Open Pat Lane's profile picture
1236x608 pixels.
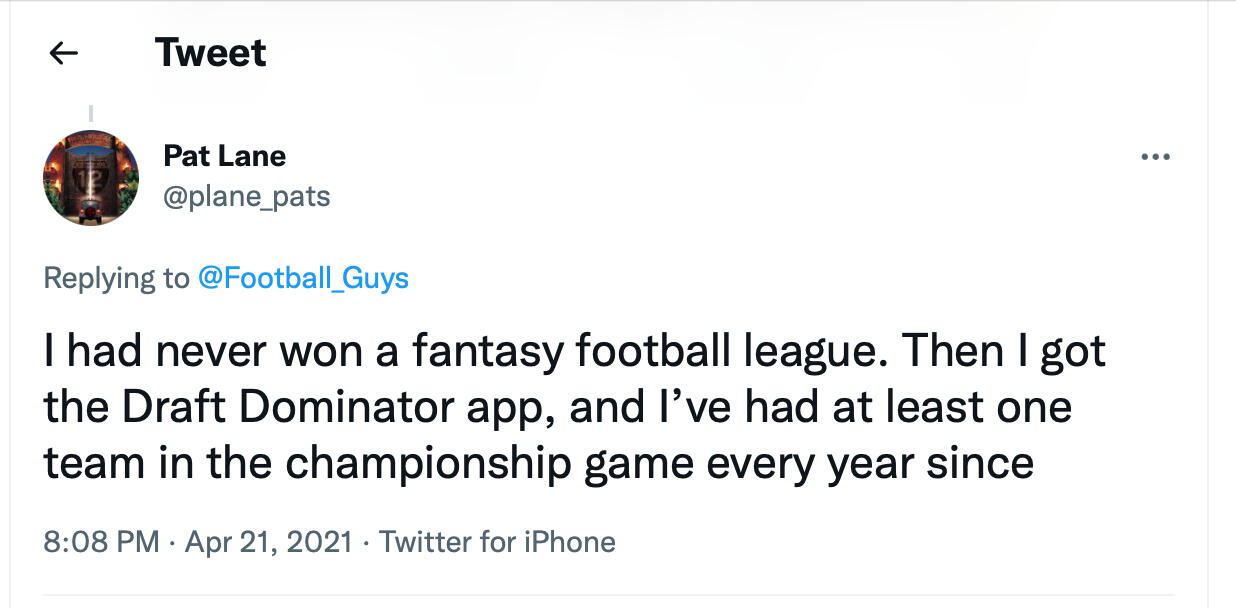point(91,178)
